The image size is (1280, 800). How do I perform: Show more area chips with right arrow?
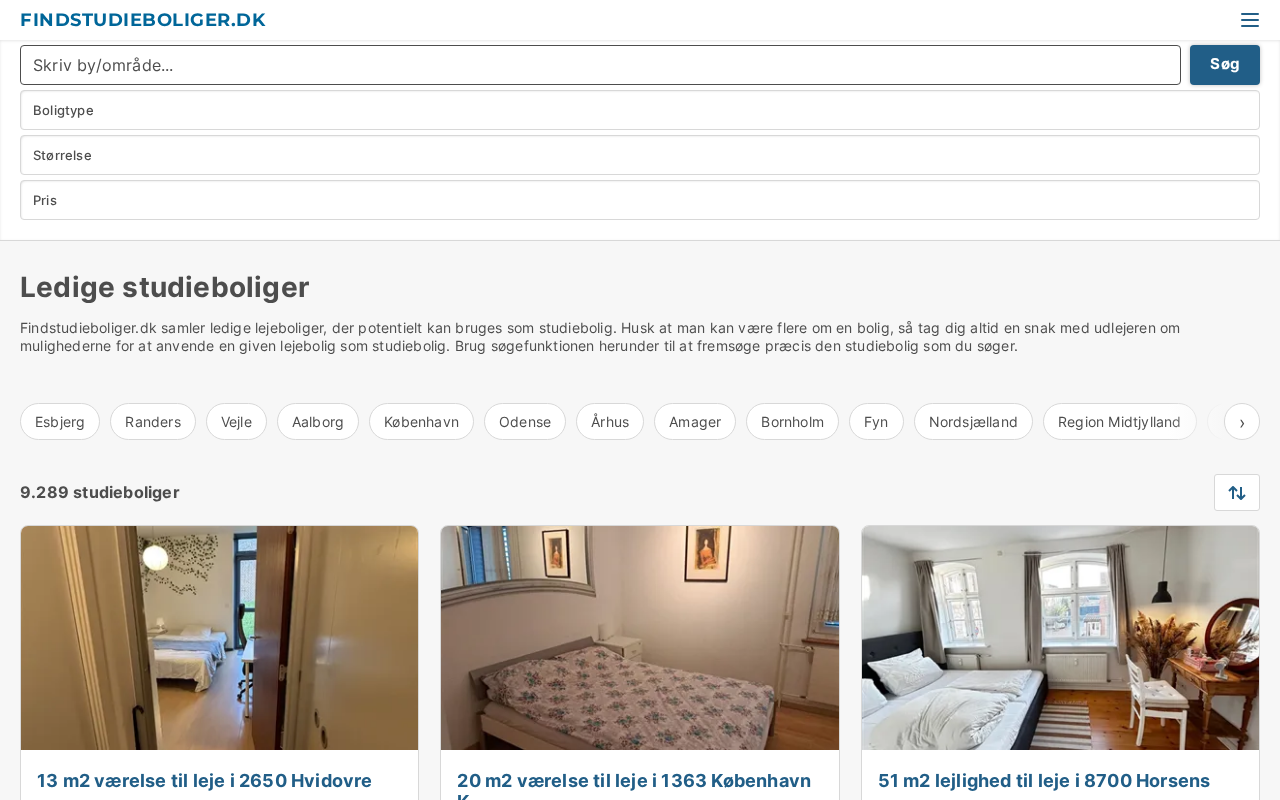[1242, 422]
